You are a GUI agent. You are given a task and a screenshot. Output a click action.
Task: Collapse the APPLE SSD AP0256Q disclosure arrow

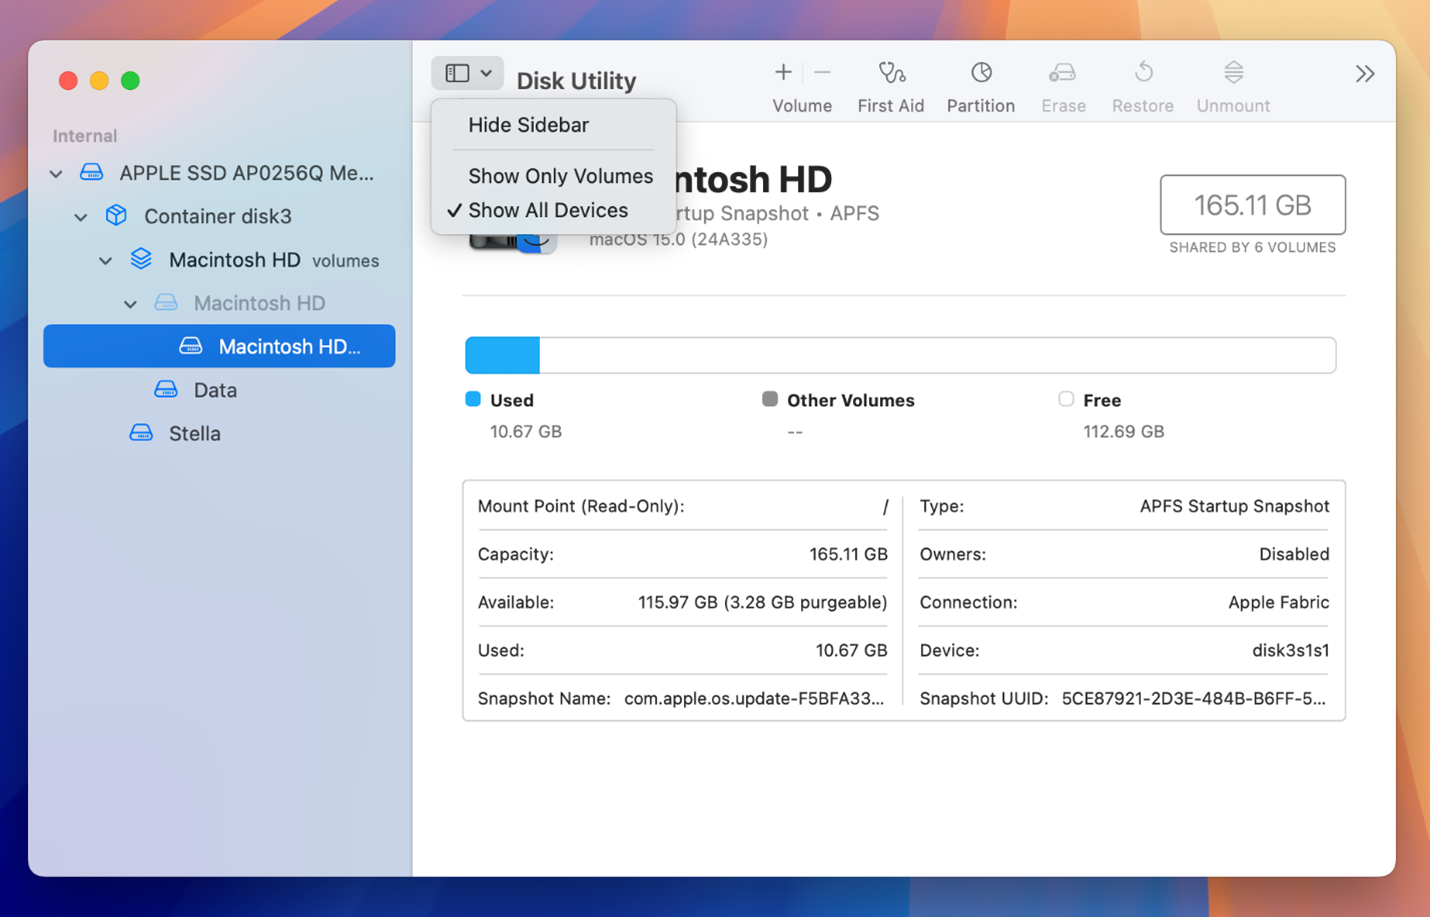tap(57, 174)
